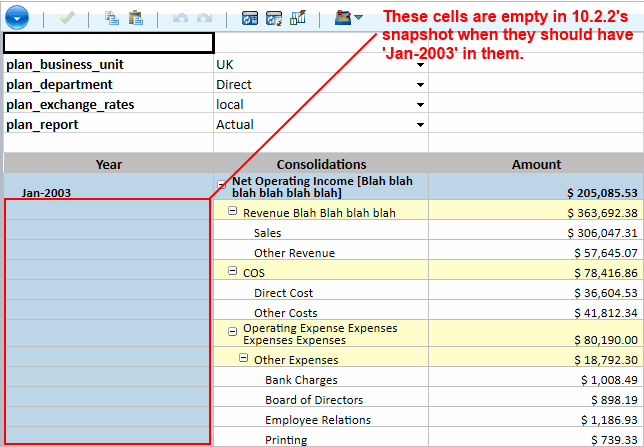Open the plan_department Direct dropdown

click(x=420, y=85)
